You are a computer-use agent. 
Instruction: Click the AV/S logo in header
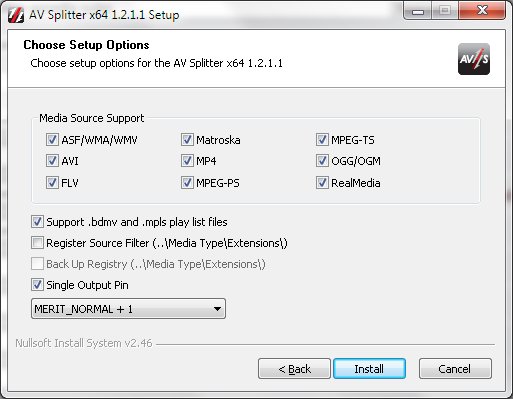click(x=474, y=59)
